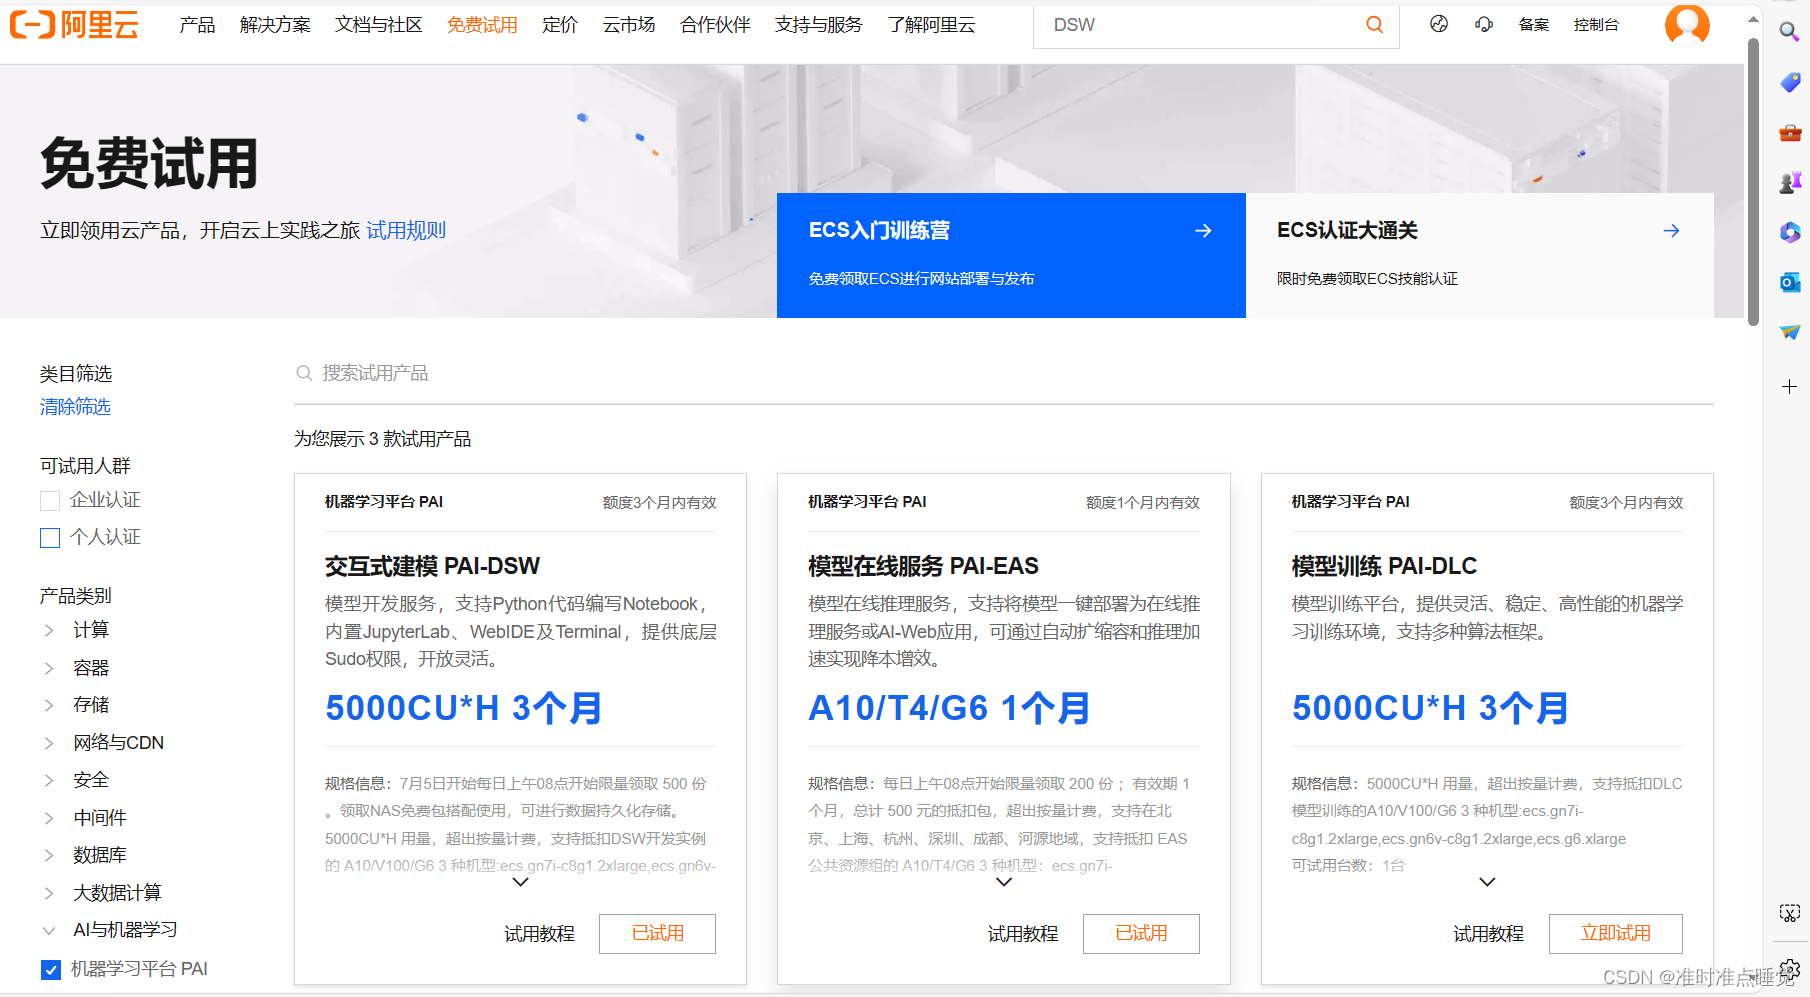Screen dimensions: 1810x997
Task: Click 立即试用 on PAI-DLC card
Action: point(1615,934)
